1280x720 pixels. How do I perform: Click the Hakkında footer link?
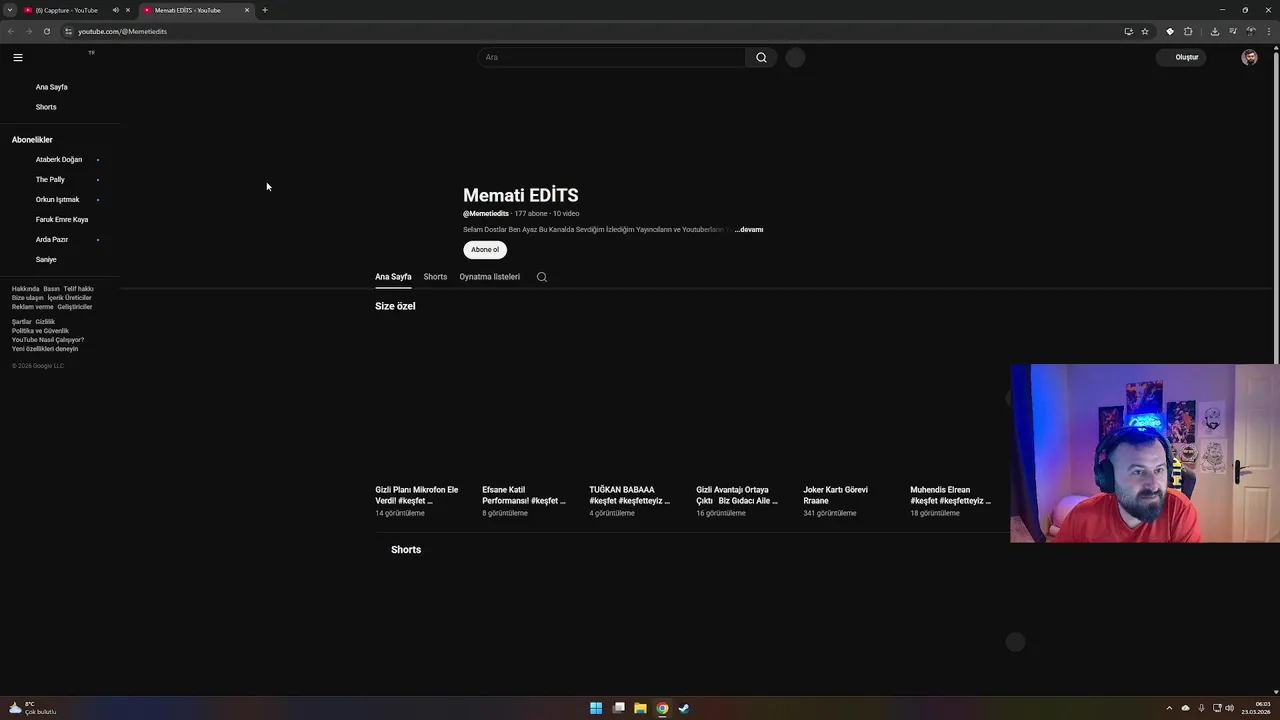25,289
